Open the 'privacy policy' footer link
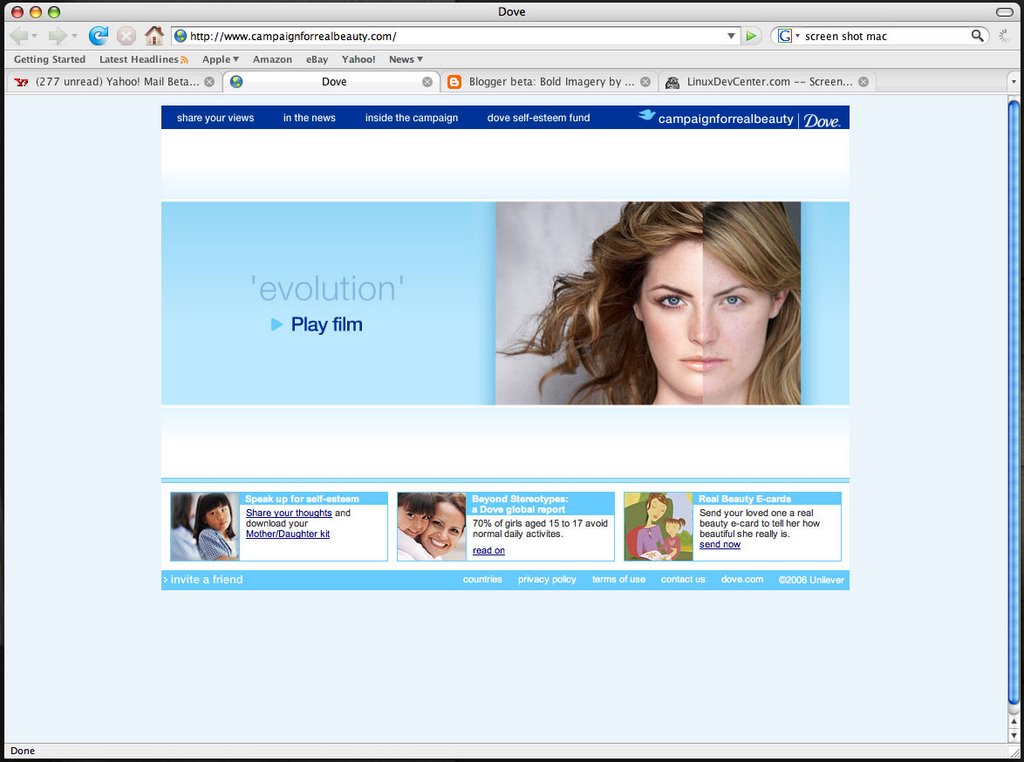This screenshot has height=762, width=1024. (x=547, y=579)
